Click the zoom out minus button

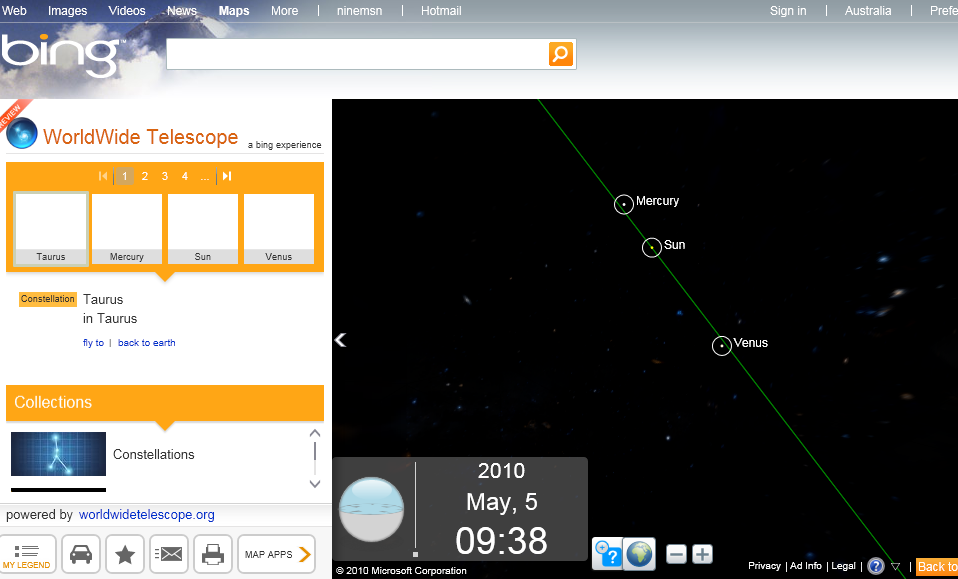[677, 554]
